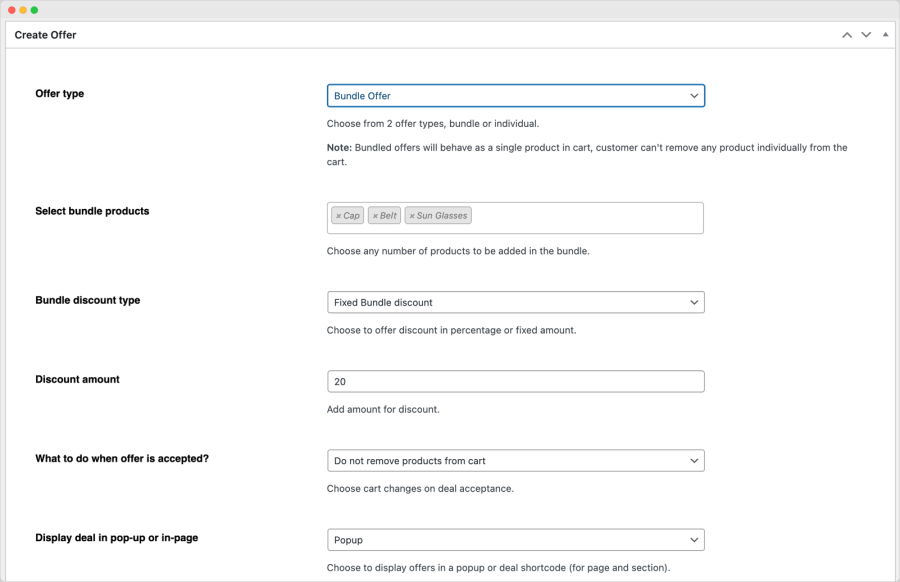900x582 pixels.
Task: Open the Popup display dropdown
Action: click(x=515, y=540)
